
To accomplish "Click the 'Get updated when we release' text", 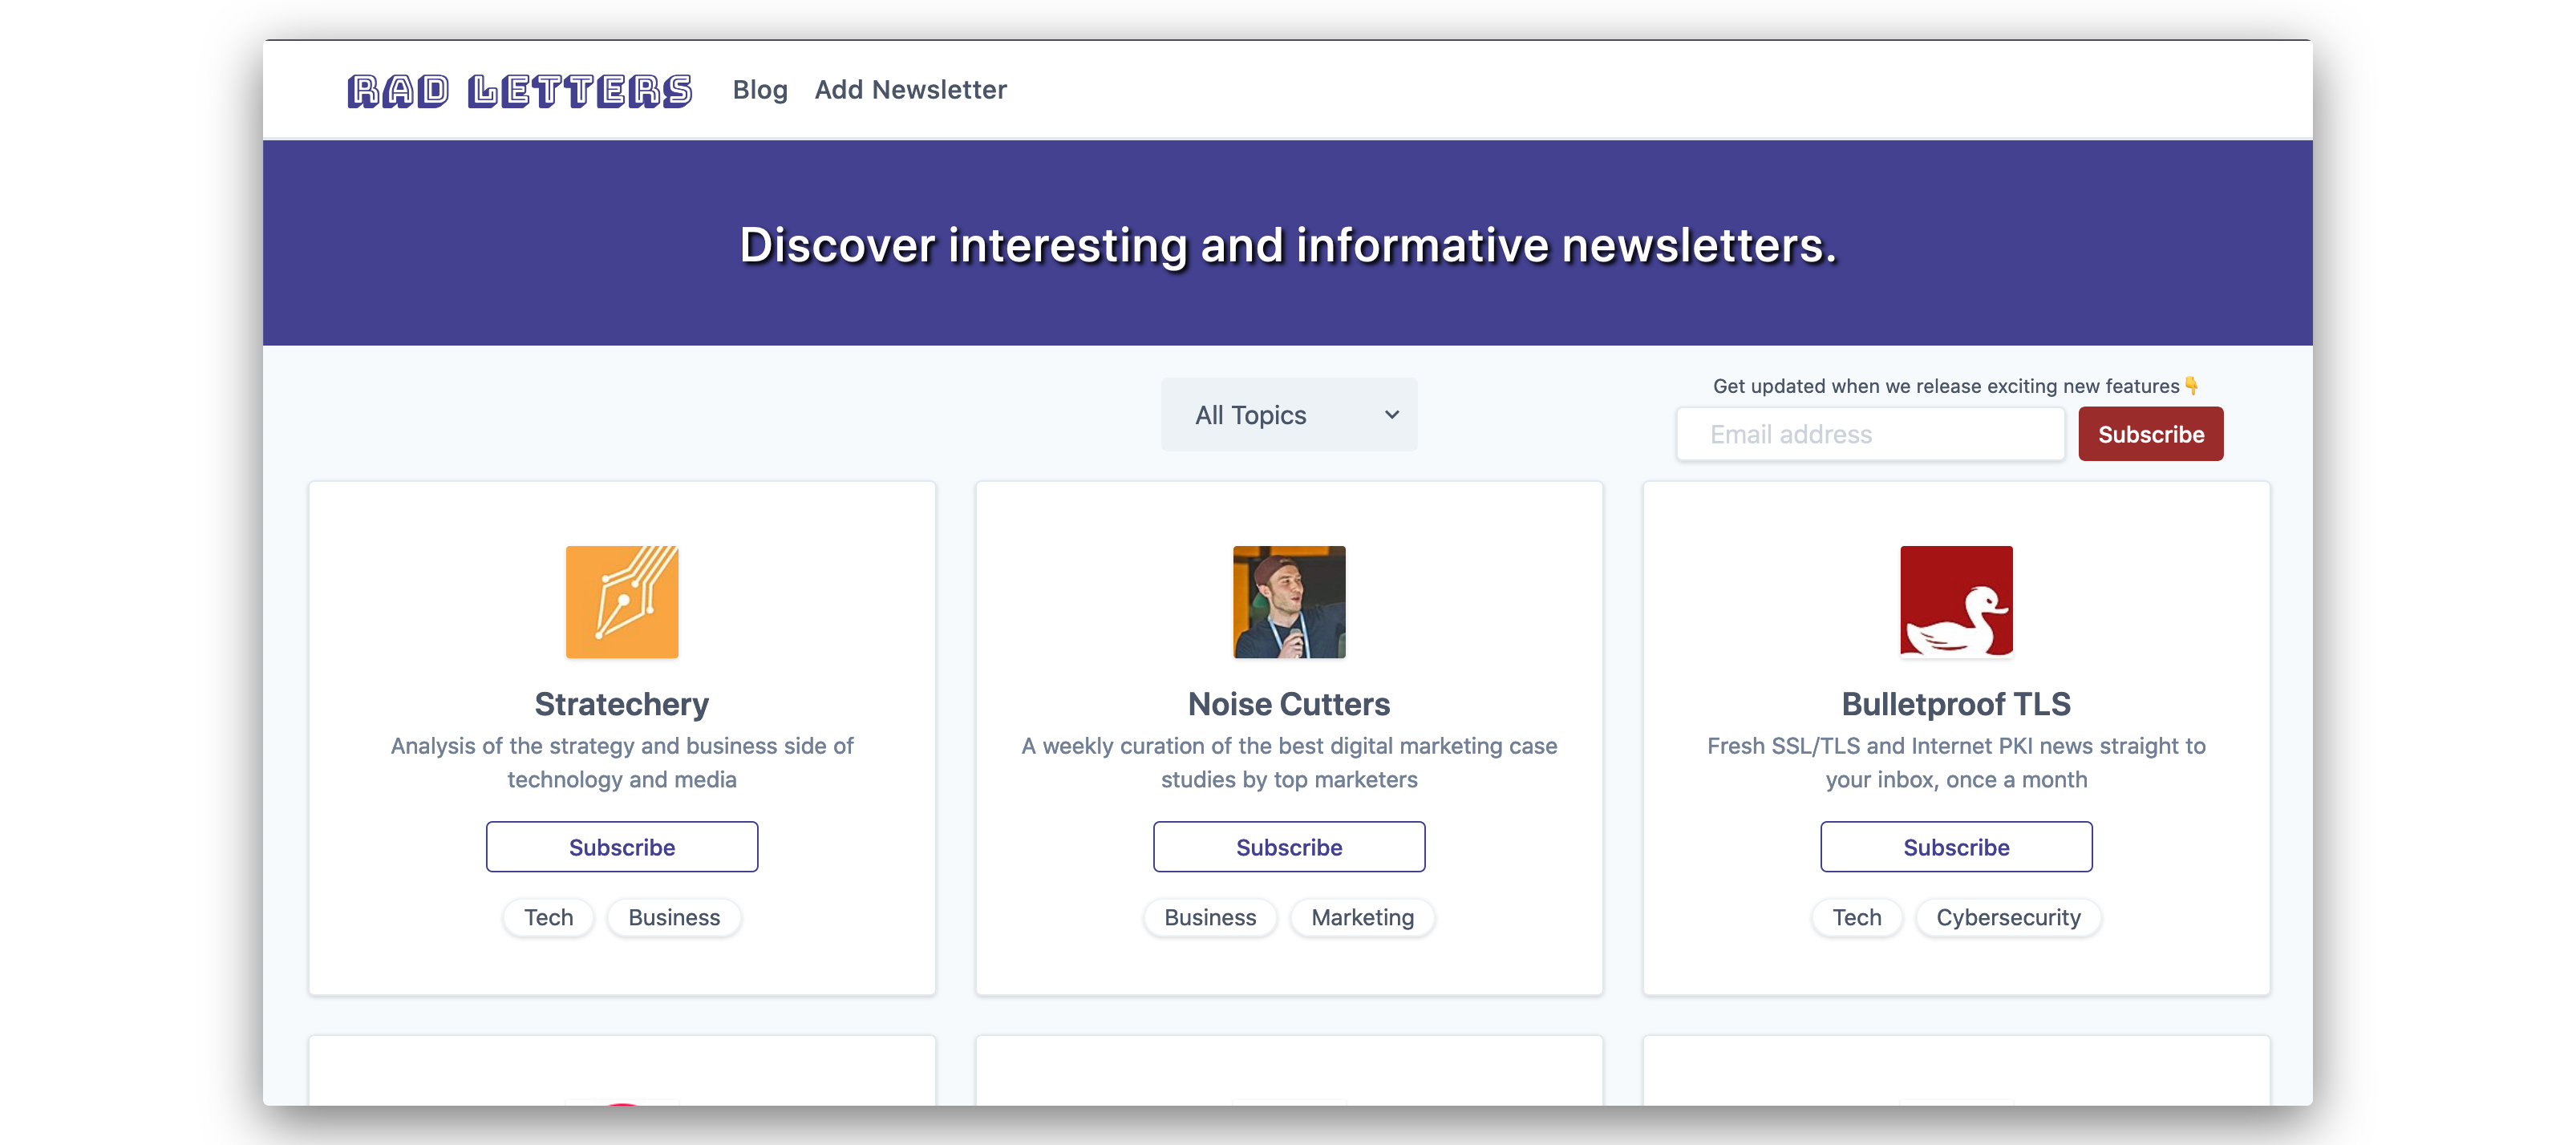I will (x=1955, y=386).
